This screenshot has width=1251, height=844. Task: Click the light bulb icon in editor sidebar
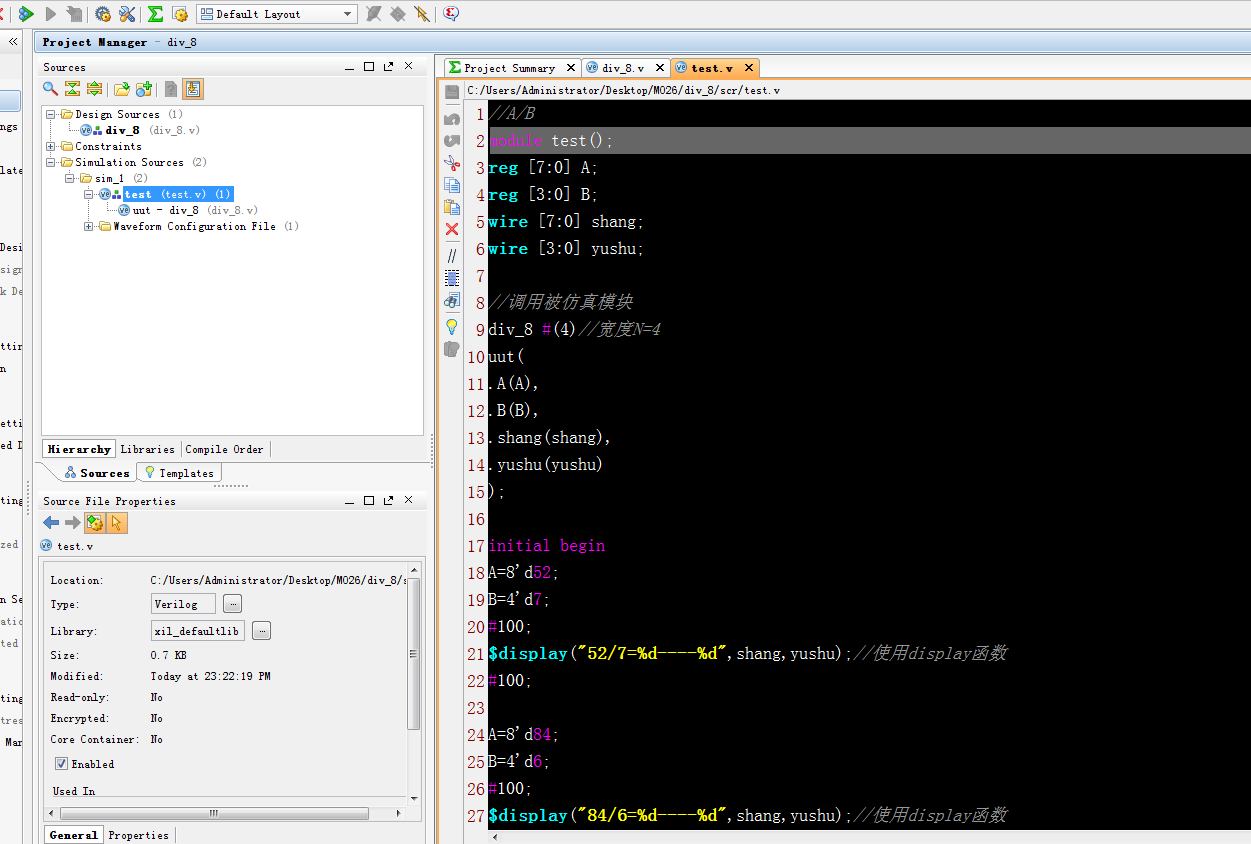click(452, 326)
